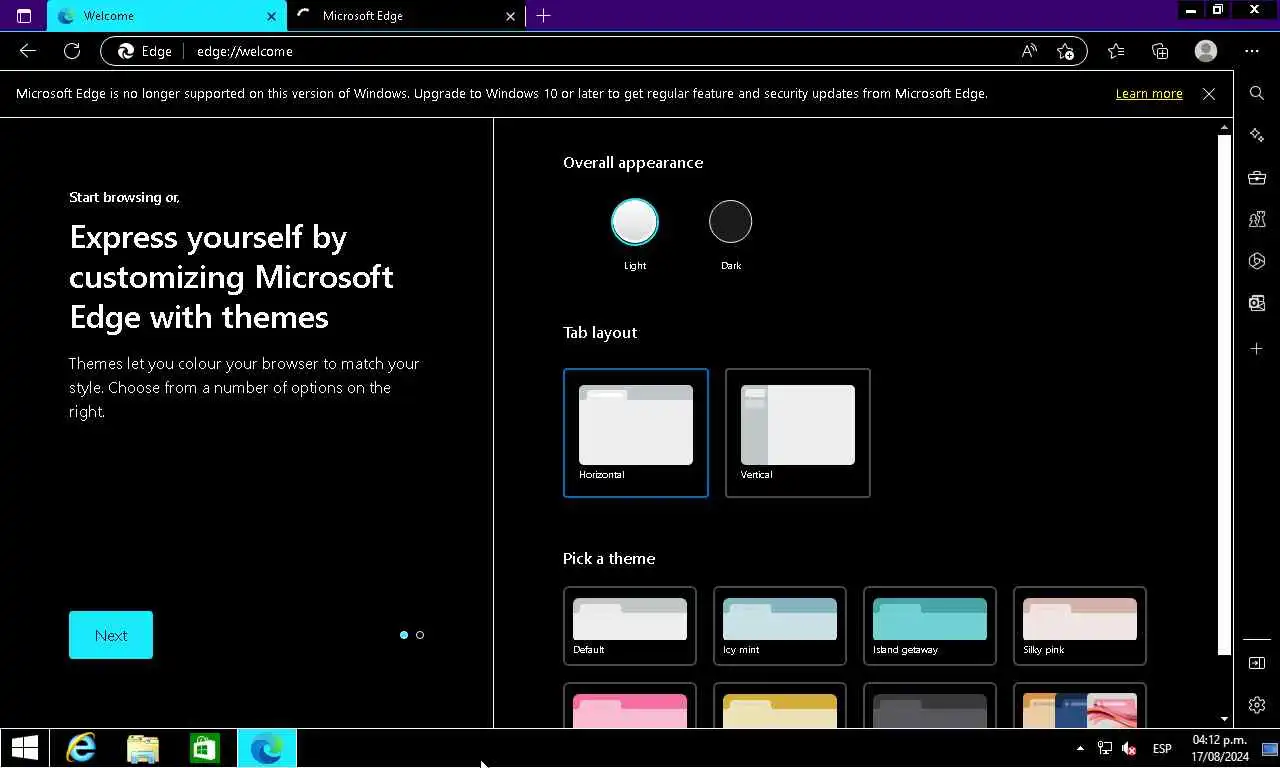This screenshot has width=1280, height=768.
Task: Pick the dark grey theme in second row
Action: coord(930,706)
